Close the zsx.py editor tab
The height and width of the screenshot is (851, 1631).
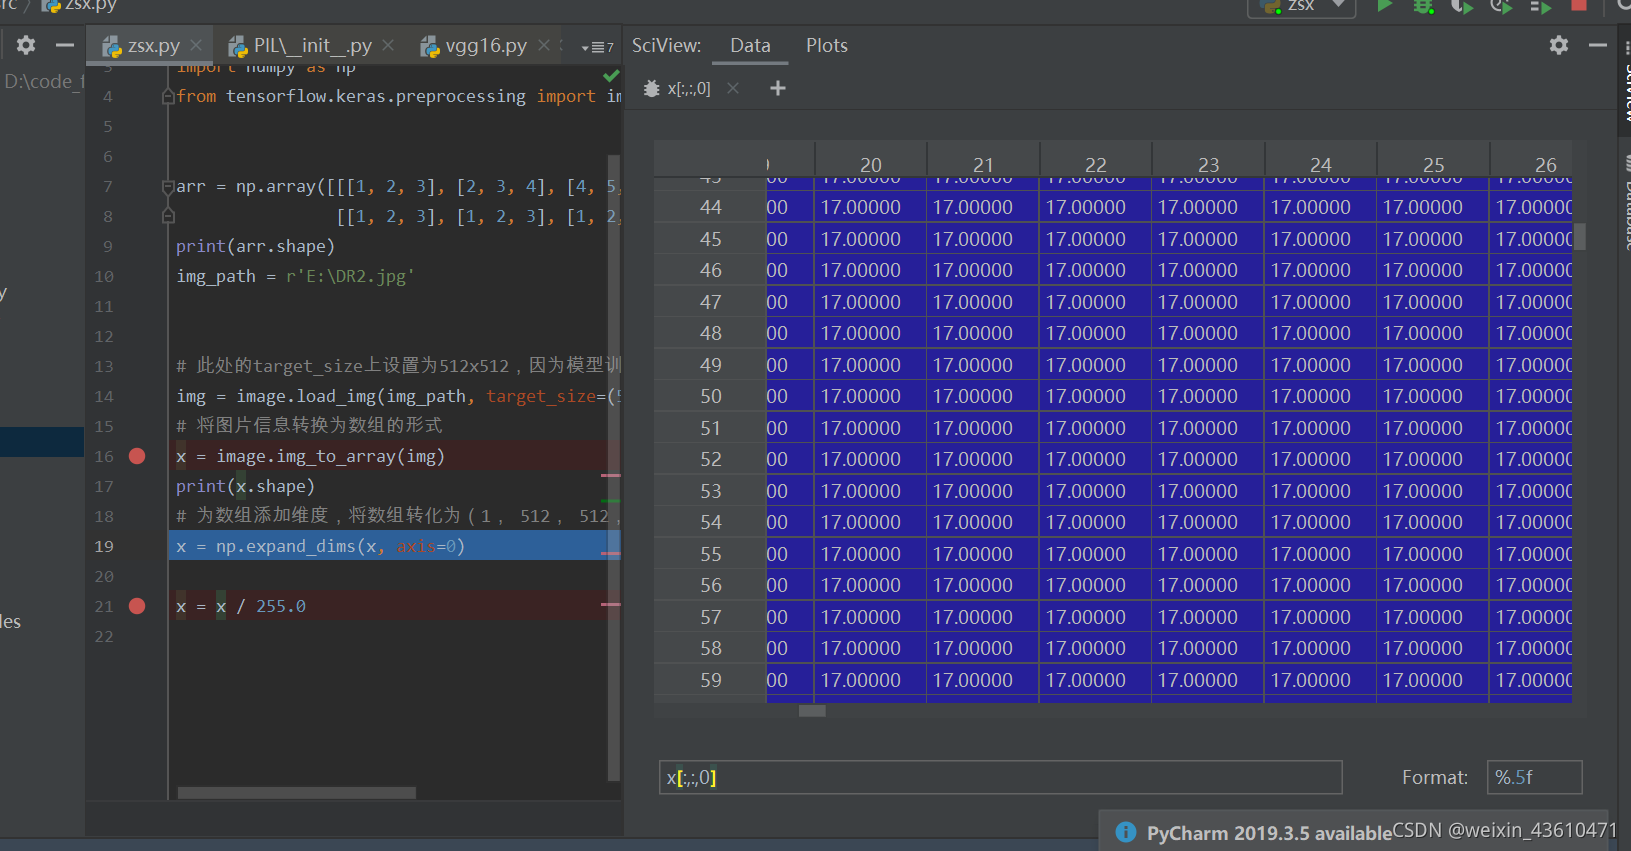coord(196,45)
